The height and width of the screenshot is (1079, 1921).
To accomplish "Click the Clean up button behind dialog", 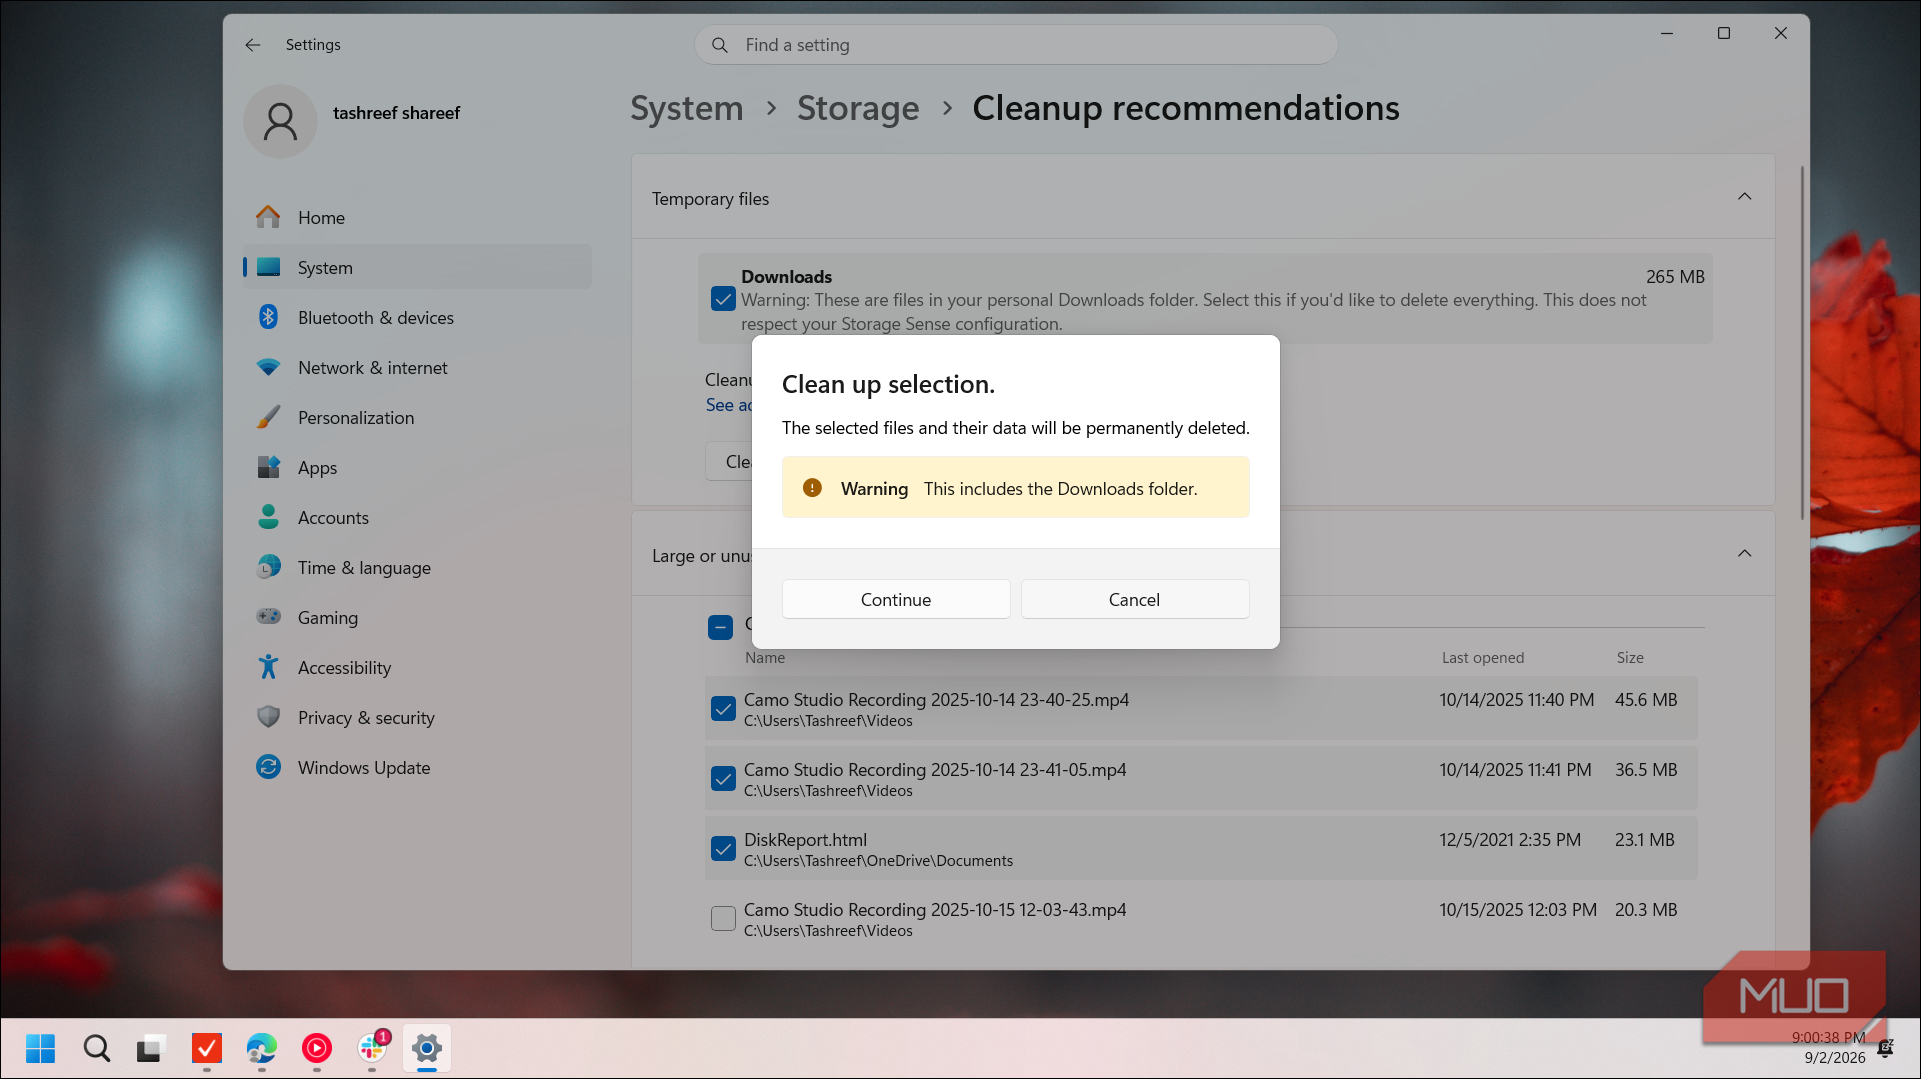I will click(x=730, y=461).
